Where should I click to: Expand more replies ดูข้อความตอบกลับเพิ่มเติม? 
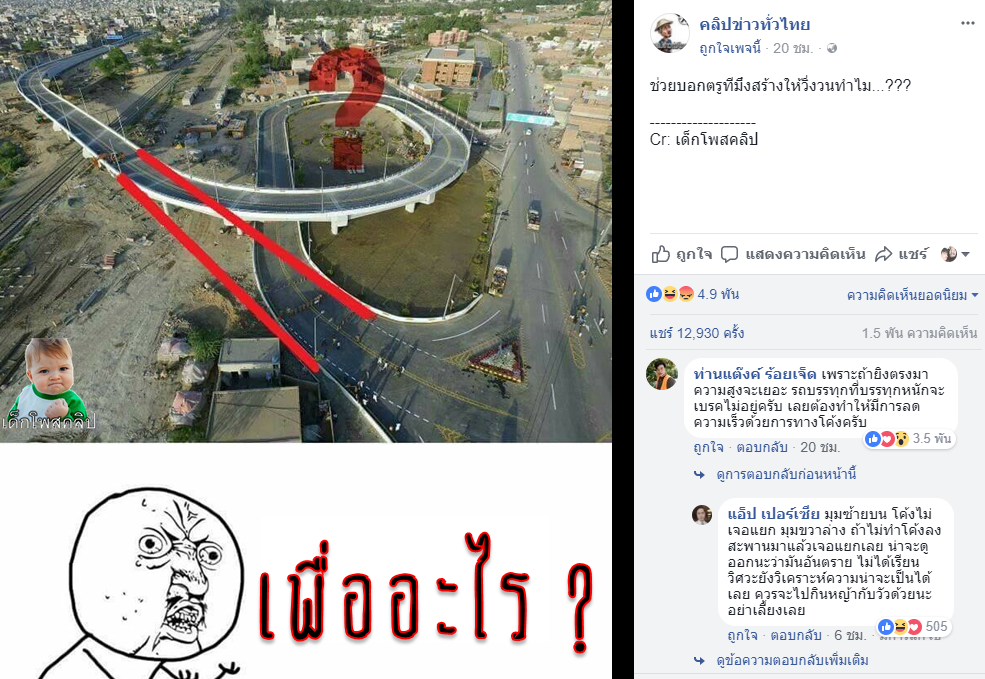pyautogui.click(x=792, y=660)
